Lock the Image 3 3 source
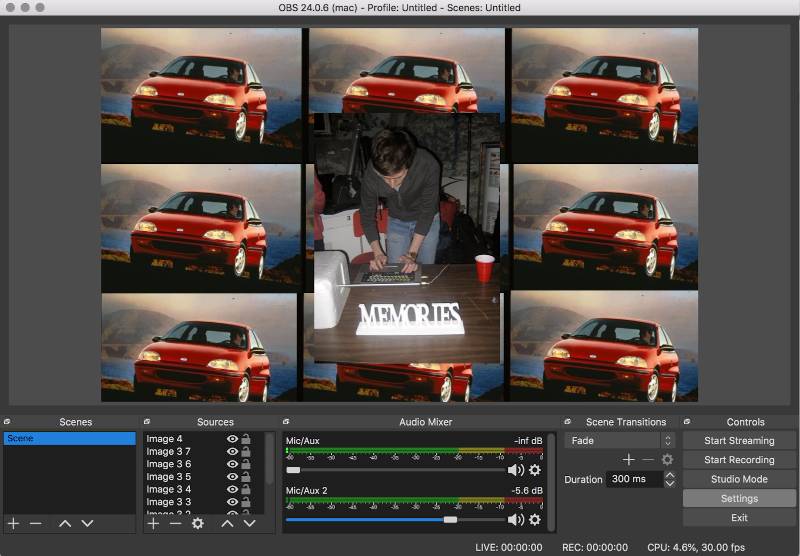The height and width of the screenshot is (556, 800). [x=246, y=502]
